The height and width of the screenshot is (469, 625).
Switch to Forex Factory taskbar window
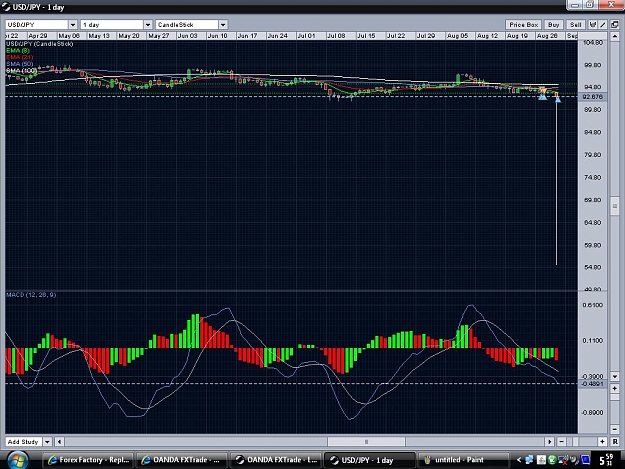click(88, 460)
